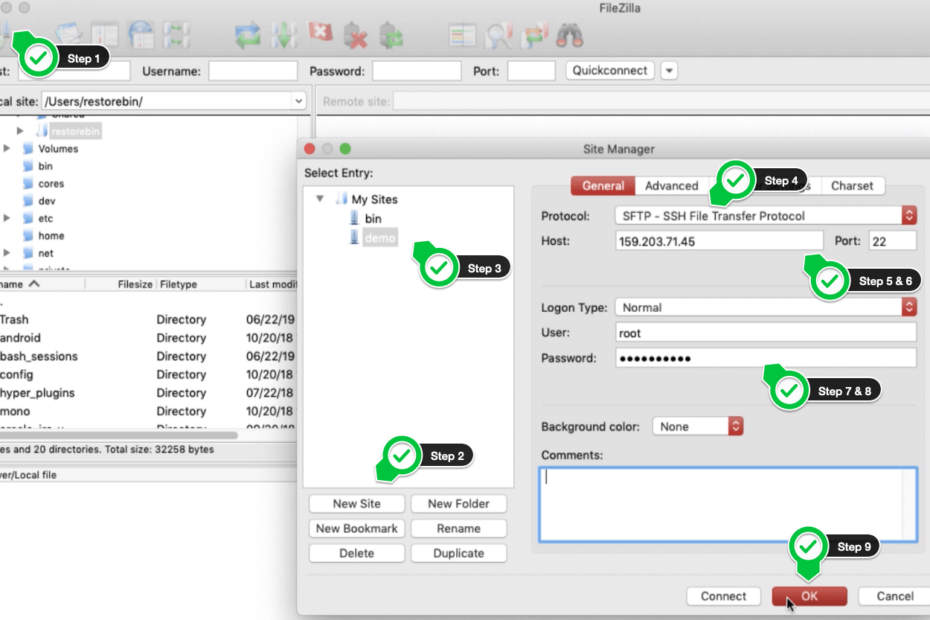930x620 pixels.
Task: Switch to the Charset tab
Action: click(x=852, y=186)
